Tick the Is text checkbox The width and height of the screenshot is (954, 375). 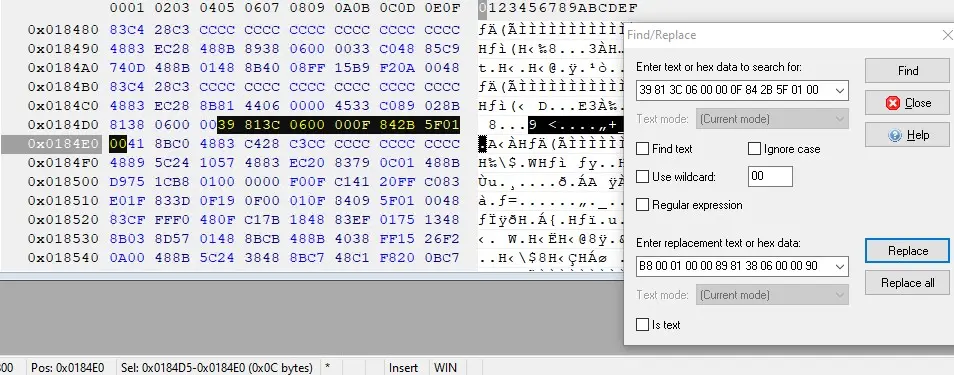642,324
